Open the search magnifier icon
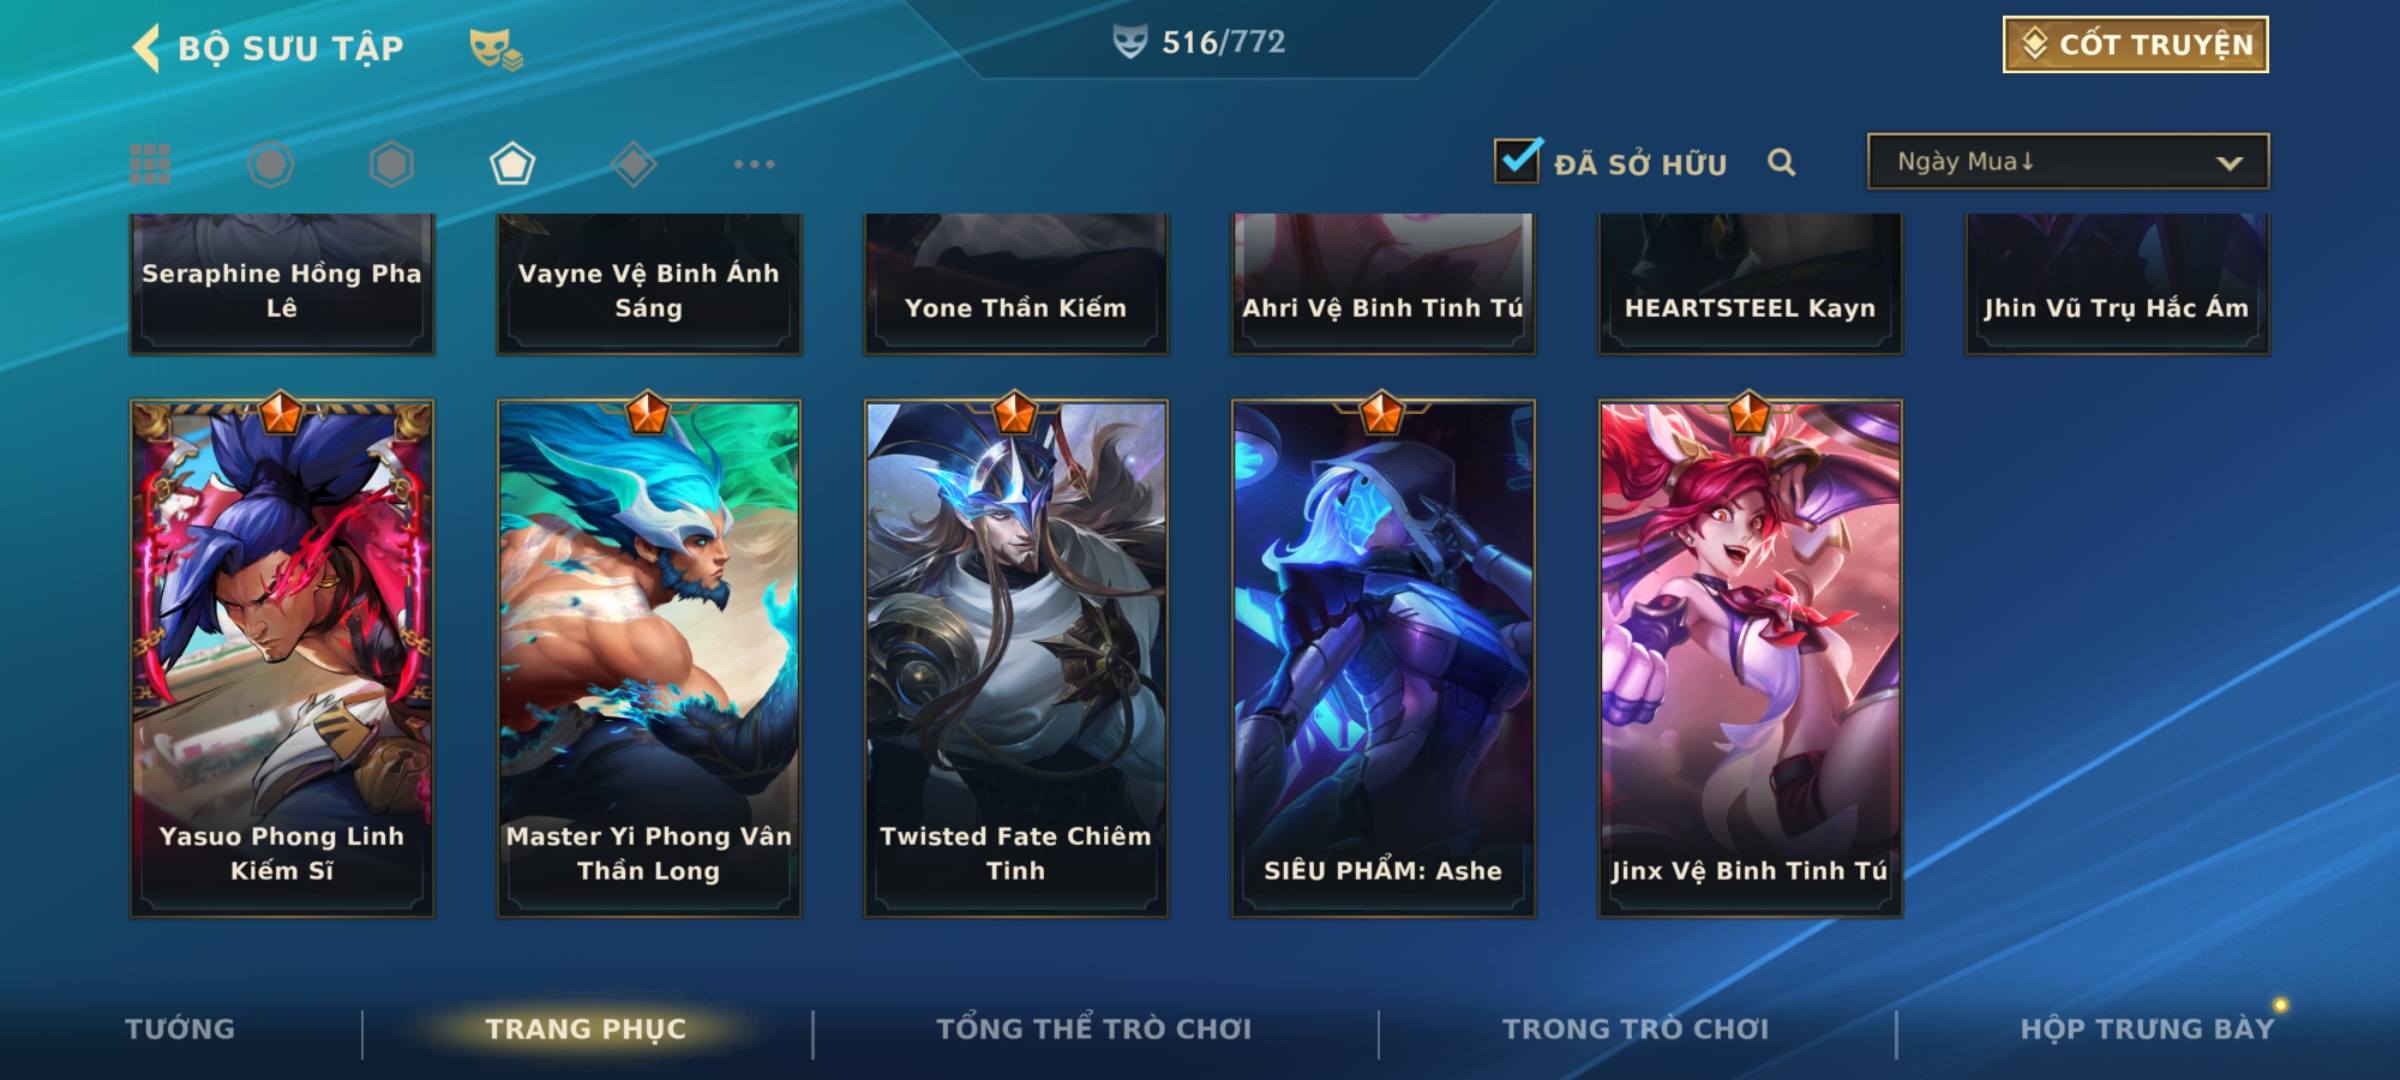This screenshot has height=1080, width=2400. coord(1781,162)
